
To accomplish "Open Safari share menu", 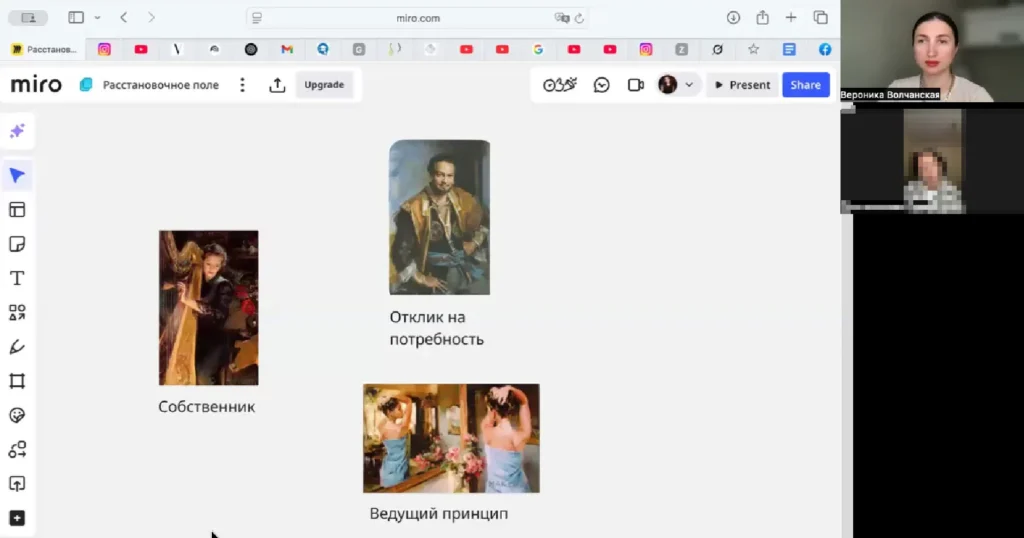I will pyautogui.click(x=762, y=18).
